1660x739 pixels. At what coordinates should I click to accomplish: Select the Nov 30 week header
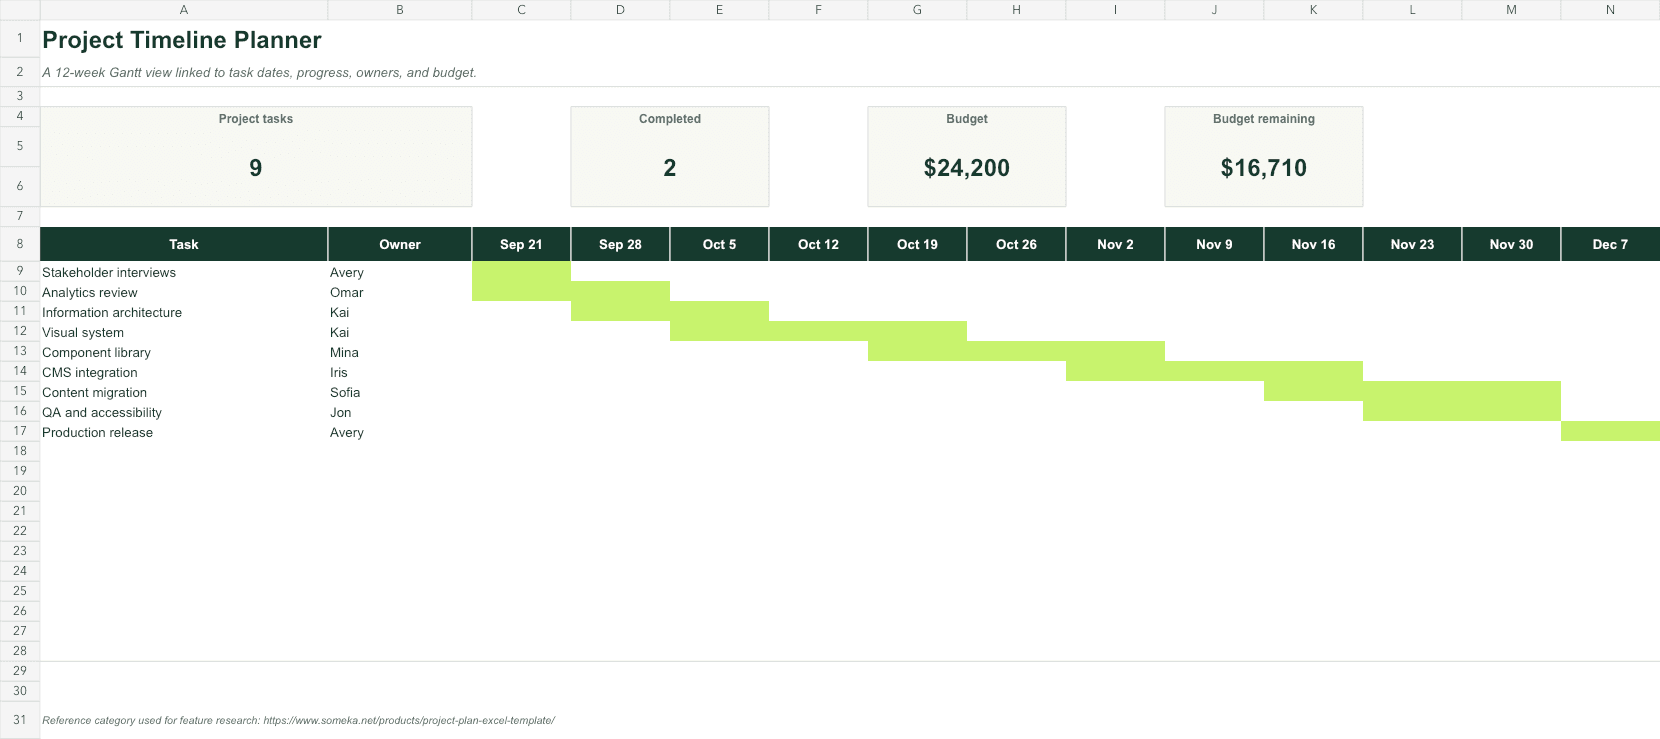pyautogui.click(x=1511, y=244)
